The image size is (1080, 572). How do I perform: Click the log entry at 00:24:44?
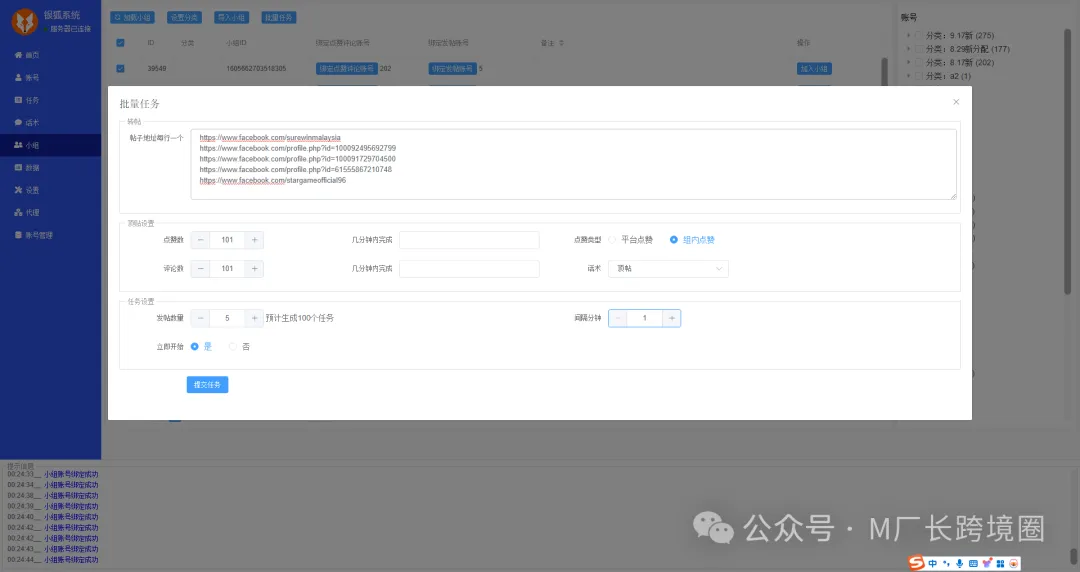[53, 560]
